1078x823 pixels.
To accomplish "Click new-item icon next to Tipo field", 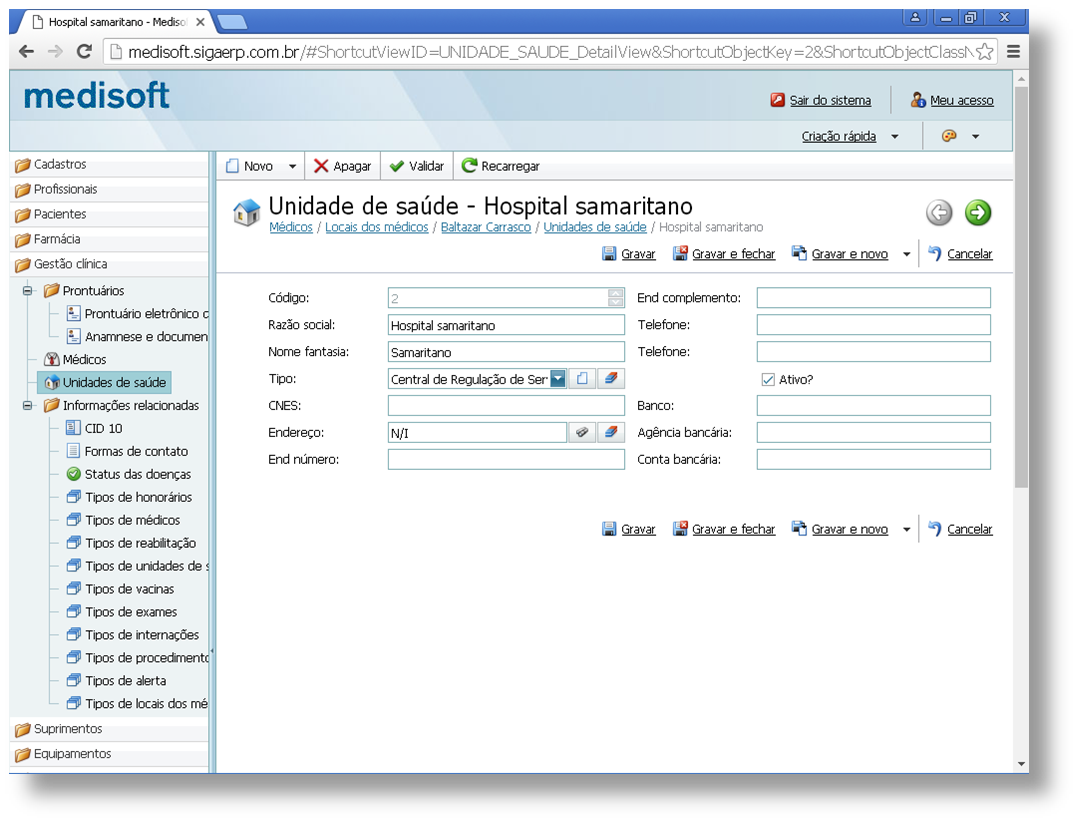I will pyautogui.click(x=582, y=379).
